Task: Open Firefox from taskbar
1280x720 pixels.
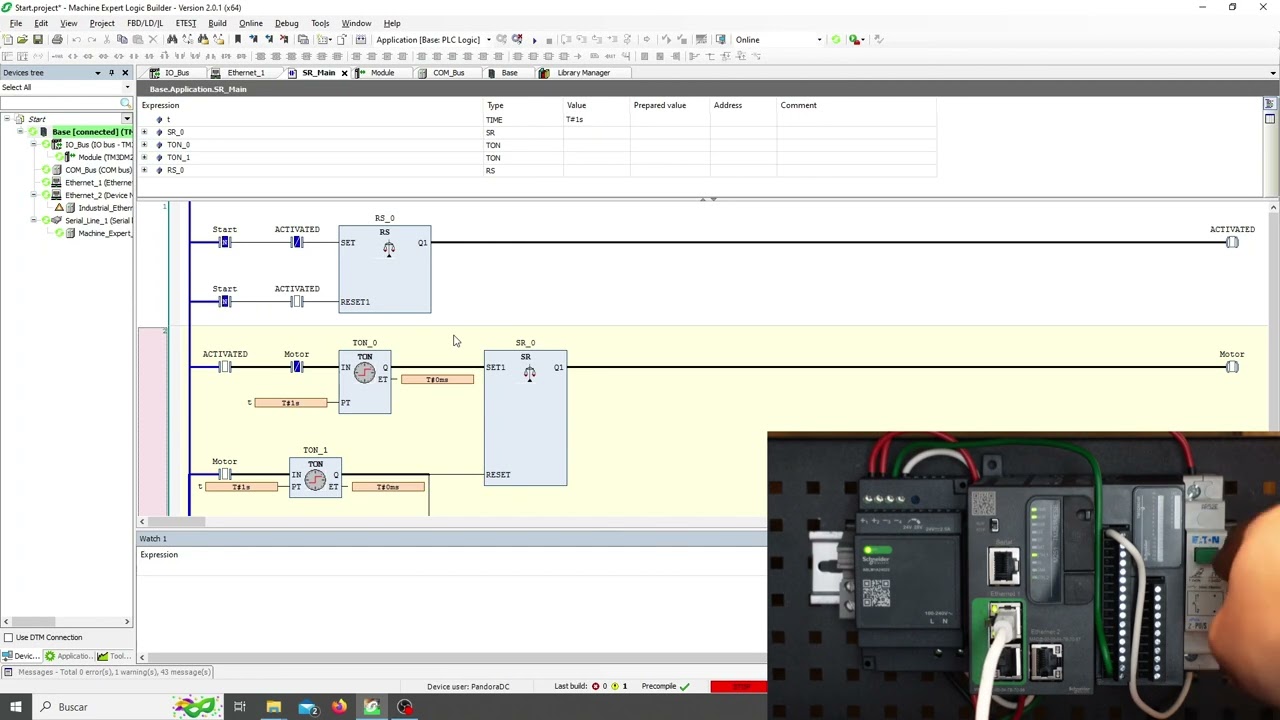Action: pos(339,707)
